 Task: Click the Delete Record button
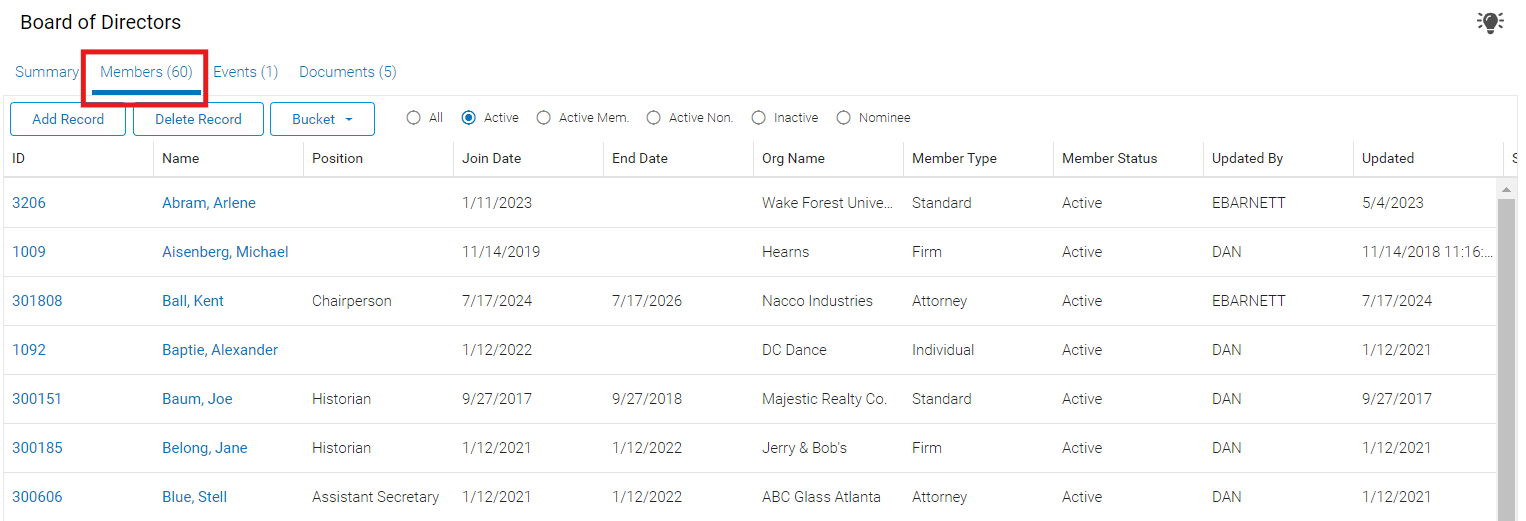198,119
